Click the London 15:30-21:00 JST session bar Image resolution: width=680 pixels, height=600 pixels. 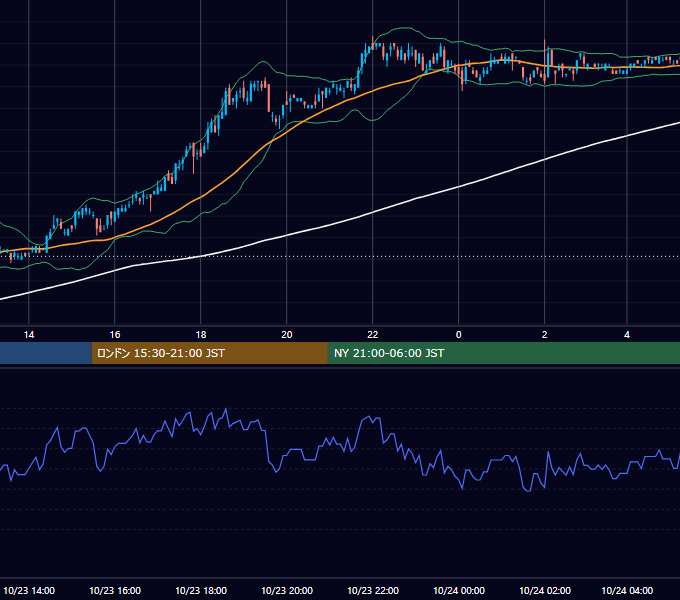coord(209,353)
